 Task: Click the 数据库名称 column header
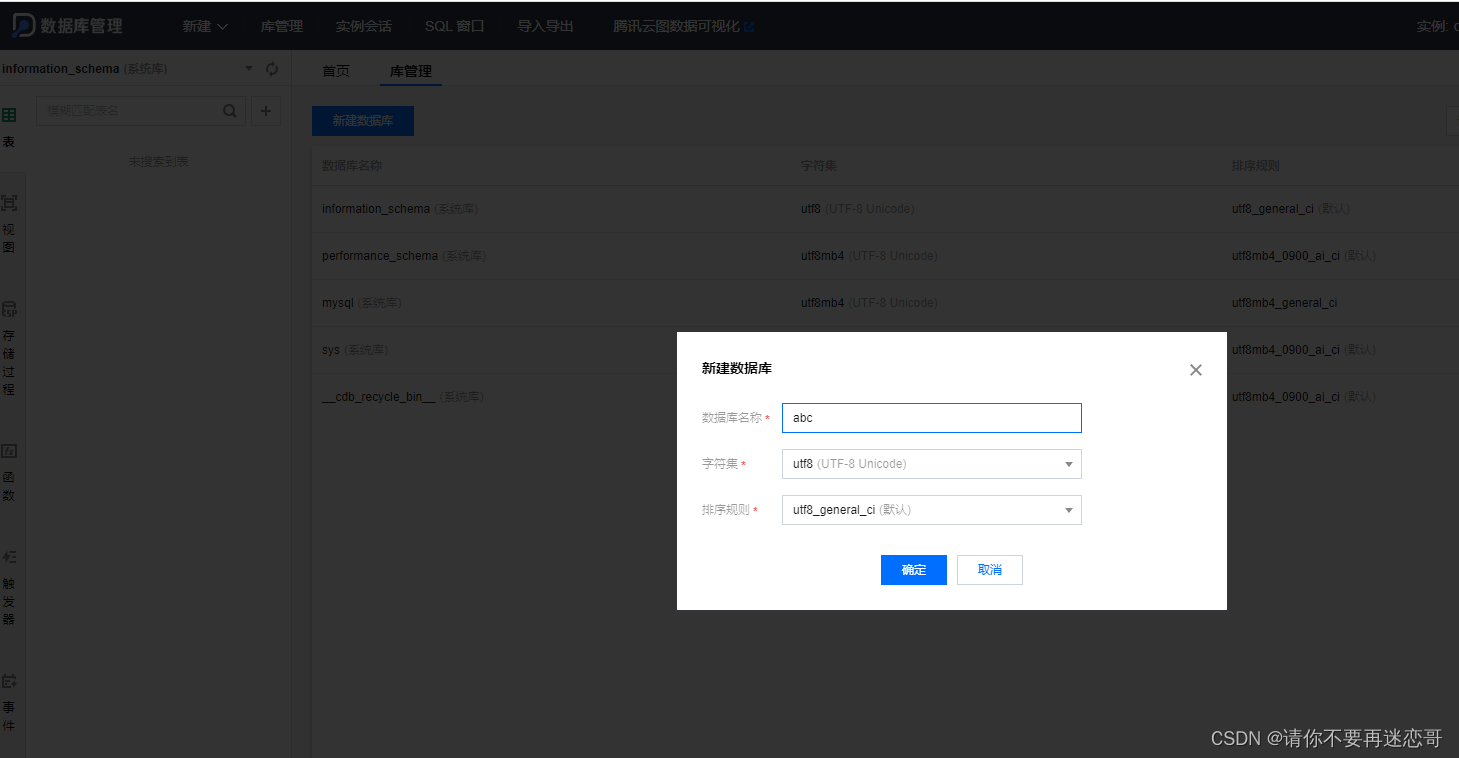coord(352,166)
